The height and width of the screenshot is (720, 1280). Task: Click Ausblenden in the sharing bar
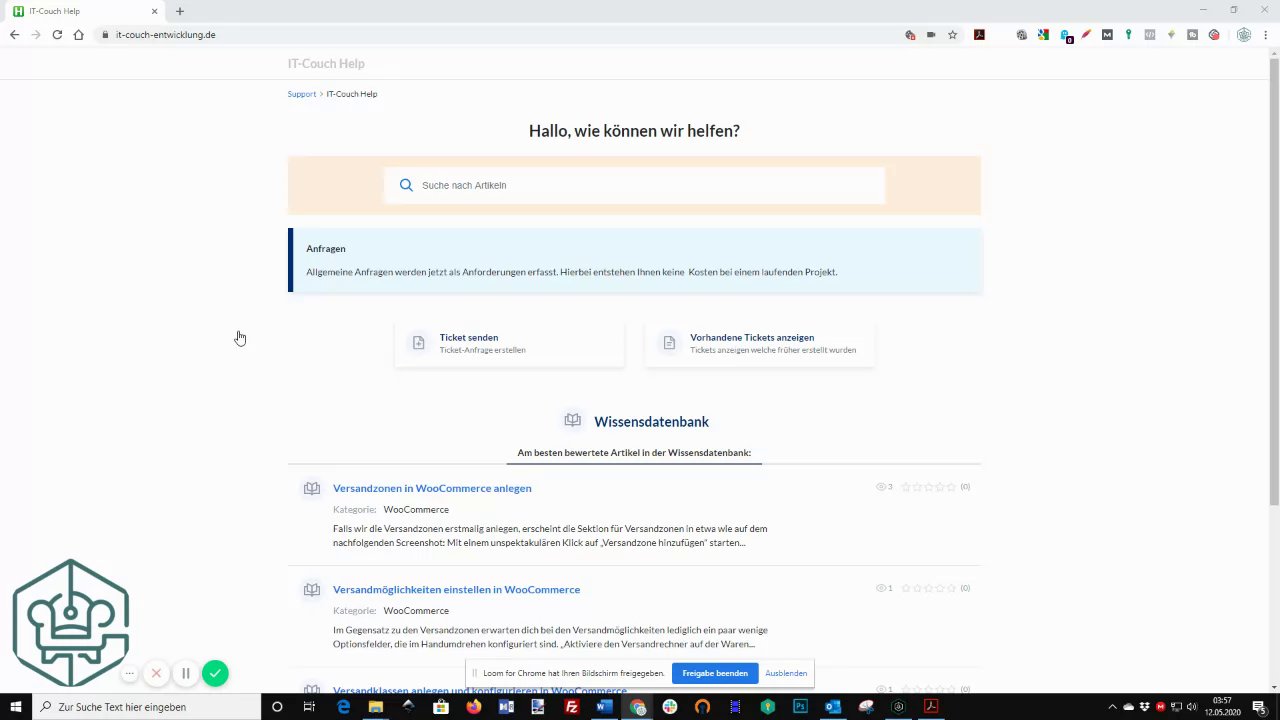pos(786,673)
